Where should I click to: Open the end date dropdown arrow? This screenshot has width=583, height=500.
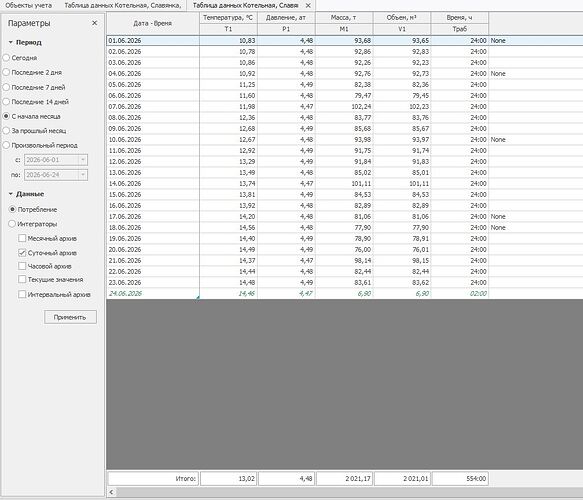coord(83,175)
